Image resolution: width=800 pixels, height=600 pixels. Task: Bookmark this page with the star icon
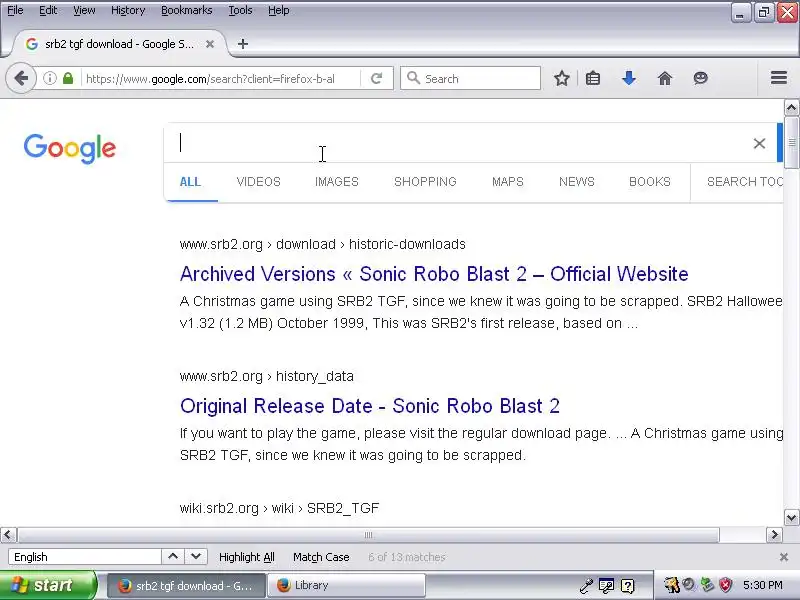(x=562, y=79)
